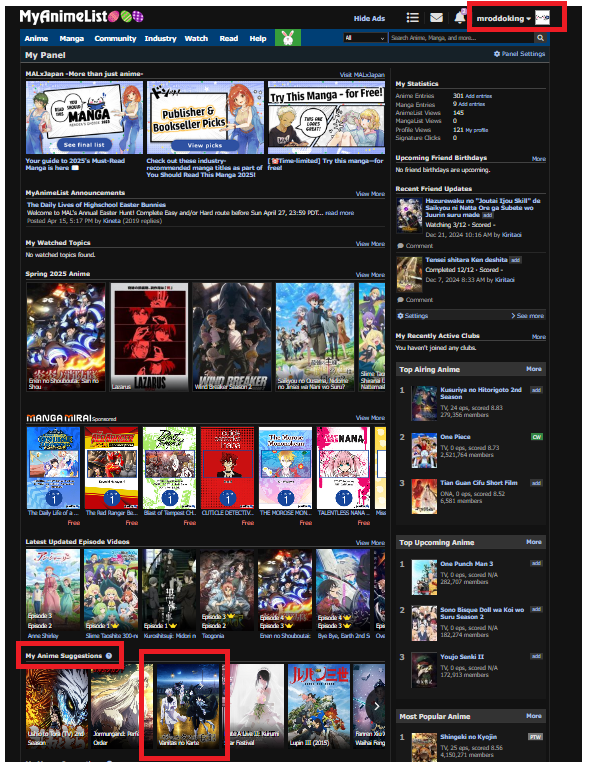Click the Easter bunny event icon
The image size is (608, 772).
coord(288,38)
